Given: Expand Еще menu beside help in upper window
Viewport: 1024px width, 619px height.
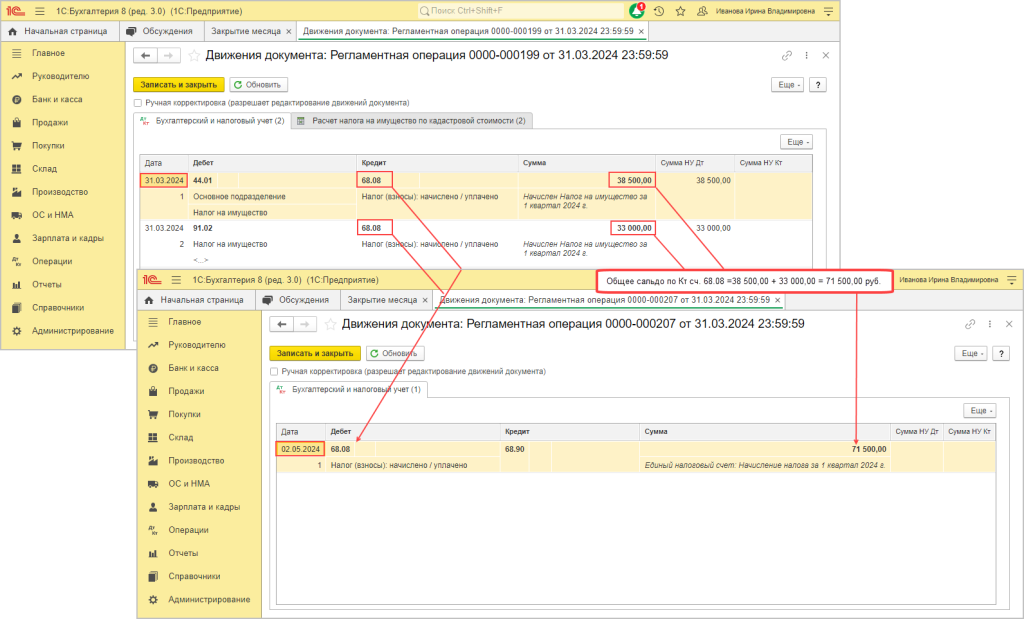Looking at the screenshot, I should [x=787, y=85].
